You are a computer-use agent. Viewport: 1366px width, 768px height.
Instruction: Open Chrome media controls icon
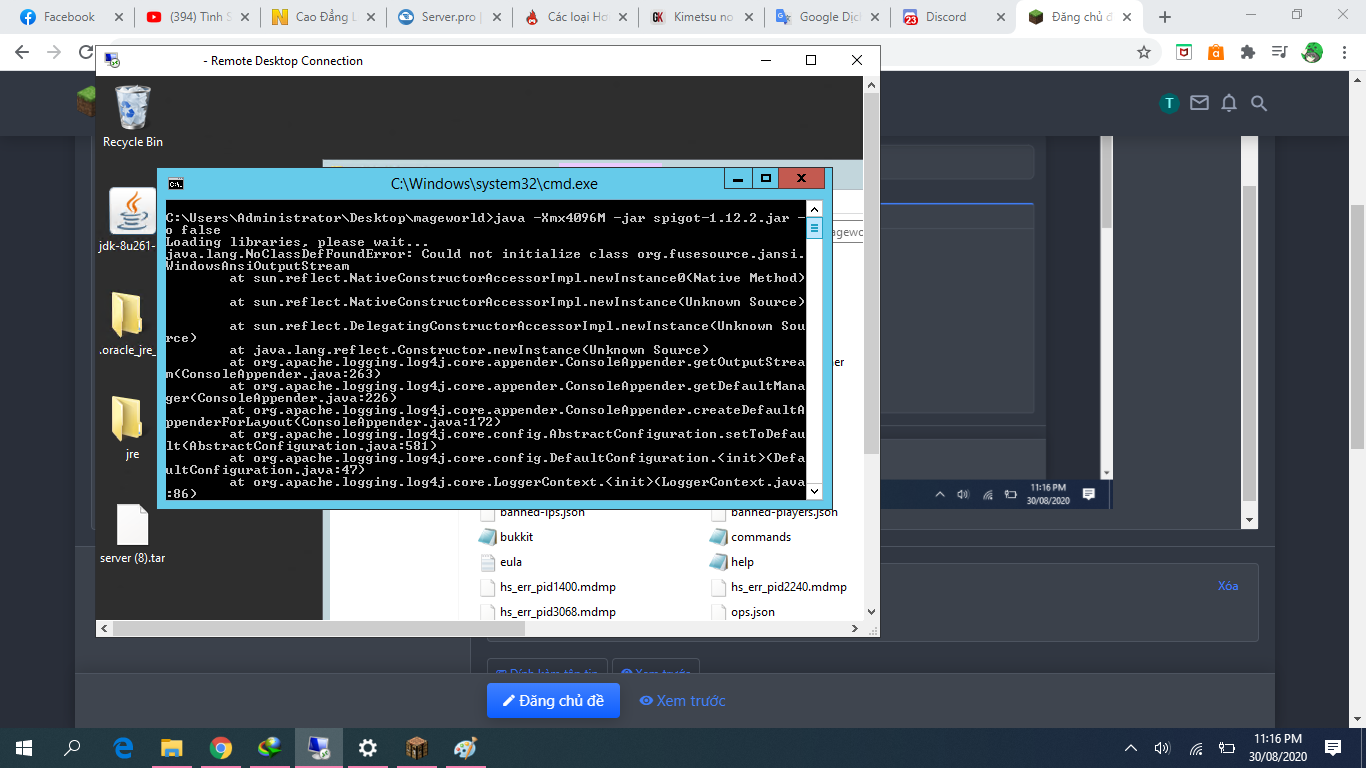[1279, 52]
